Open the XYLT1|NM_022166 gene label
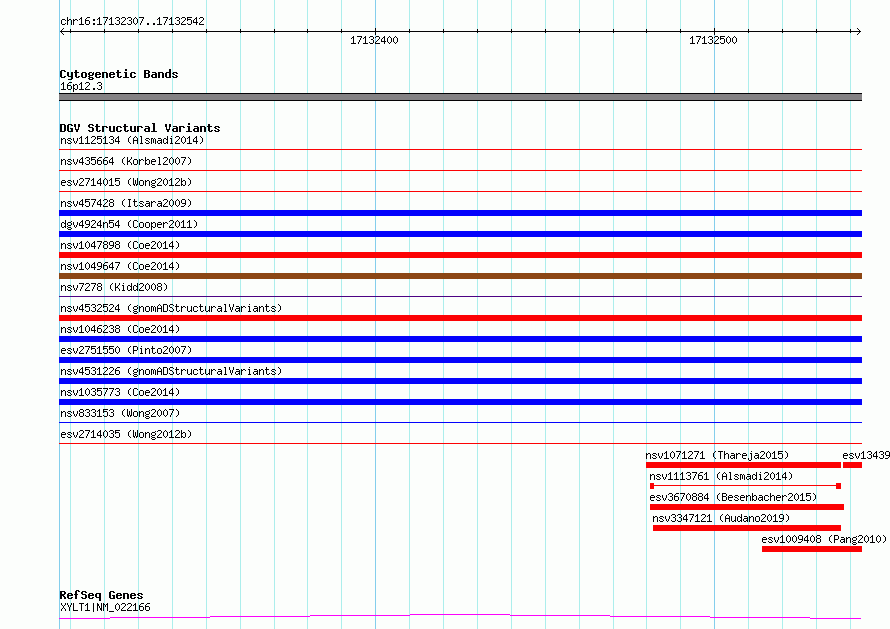The image size is (890, 629). (x=105, y=607)
